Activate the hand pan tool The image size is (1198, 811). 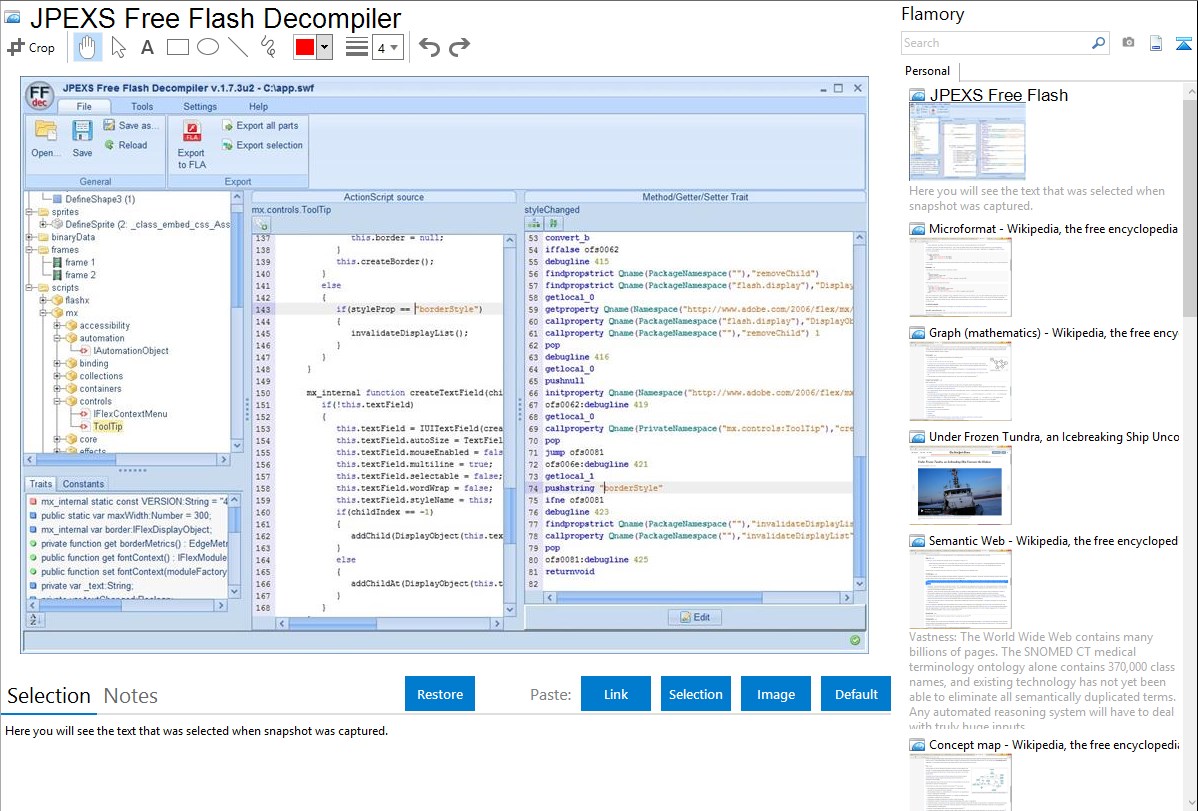click(87, 47)
